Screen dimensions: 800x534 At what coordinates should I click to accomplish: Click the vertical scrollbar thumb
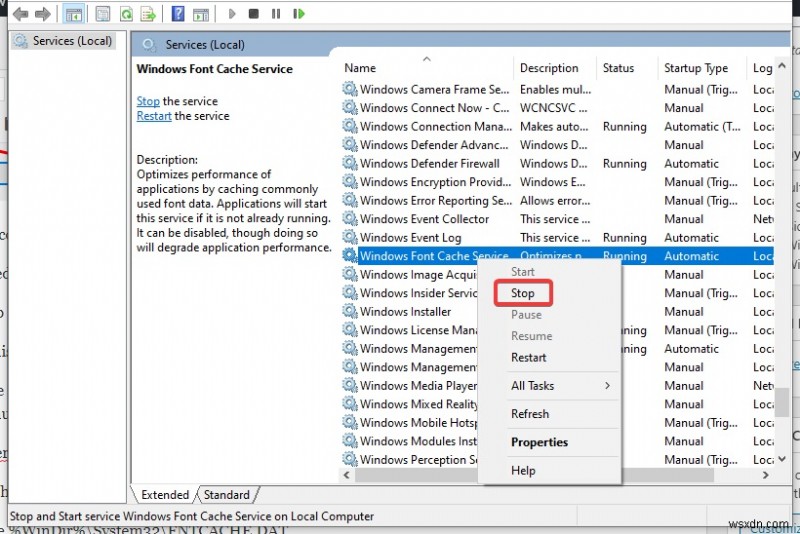point(782,402)
